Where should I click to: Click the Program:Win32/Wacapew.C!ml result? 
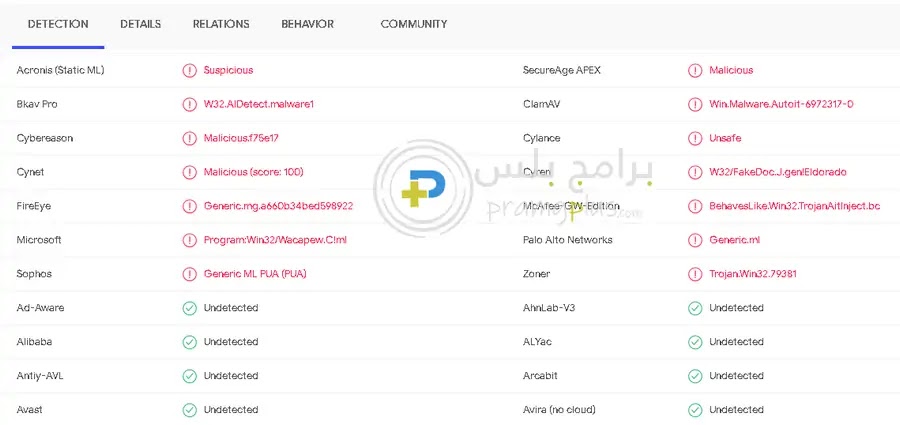point(276,239)
